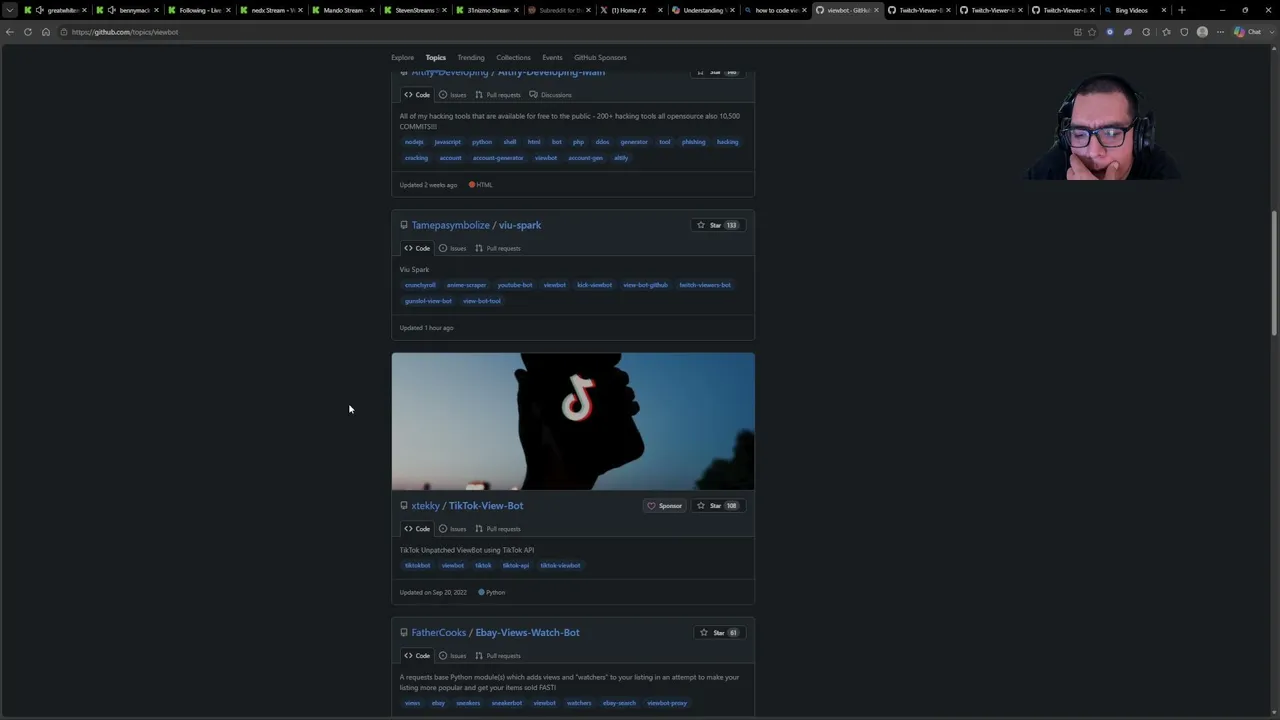Open the Tamepasymbolize / viu-spark repository link

(476, 225)
